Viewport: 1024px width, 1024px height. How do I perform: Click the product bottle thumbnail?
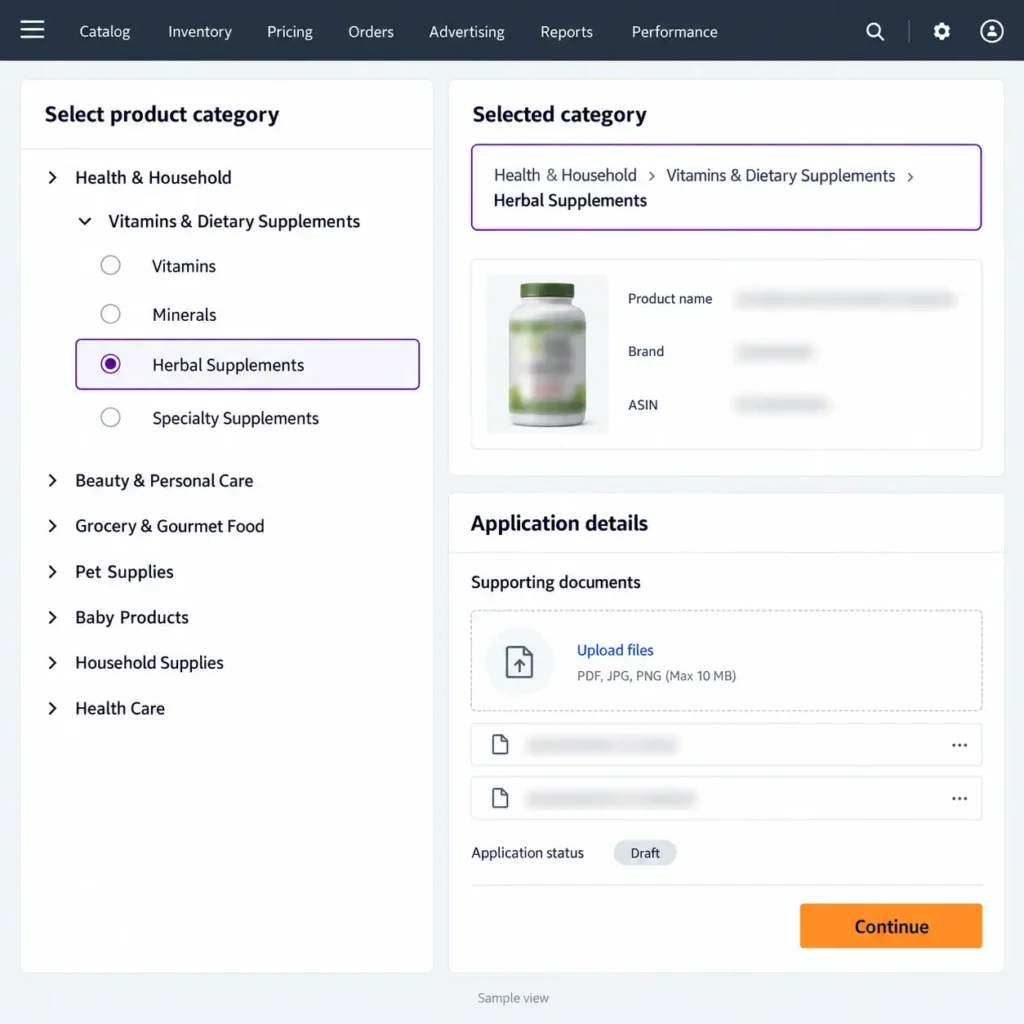(547, 354)
